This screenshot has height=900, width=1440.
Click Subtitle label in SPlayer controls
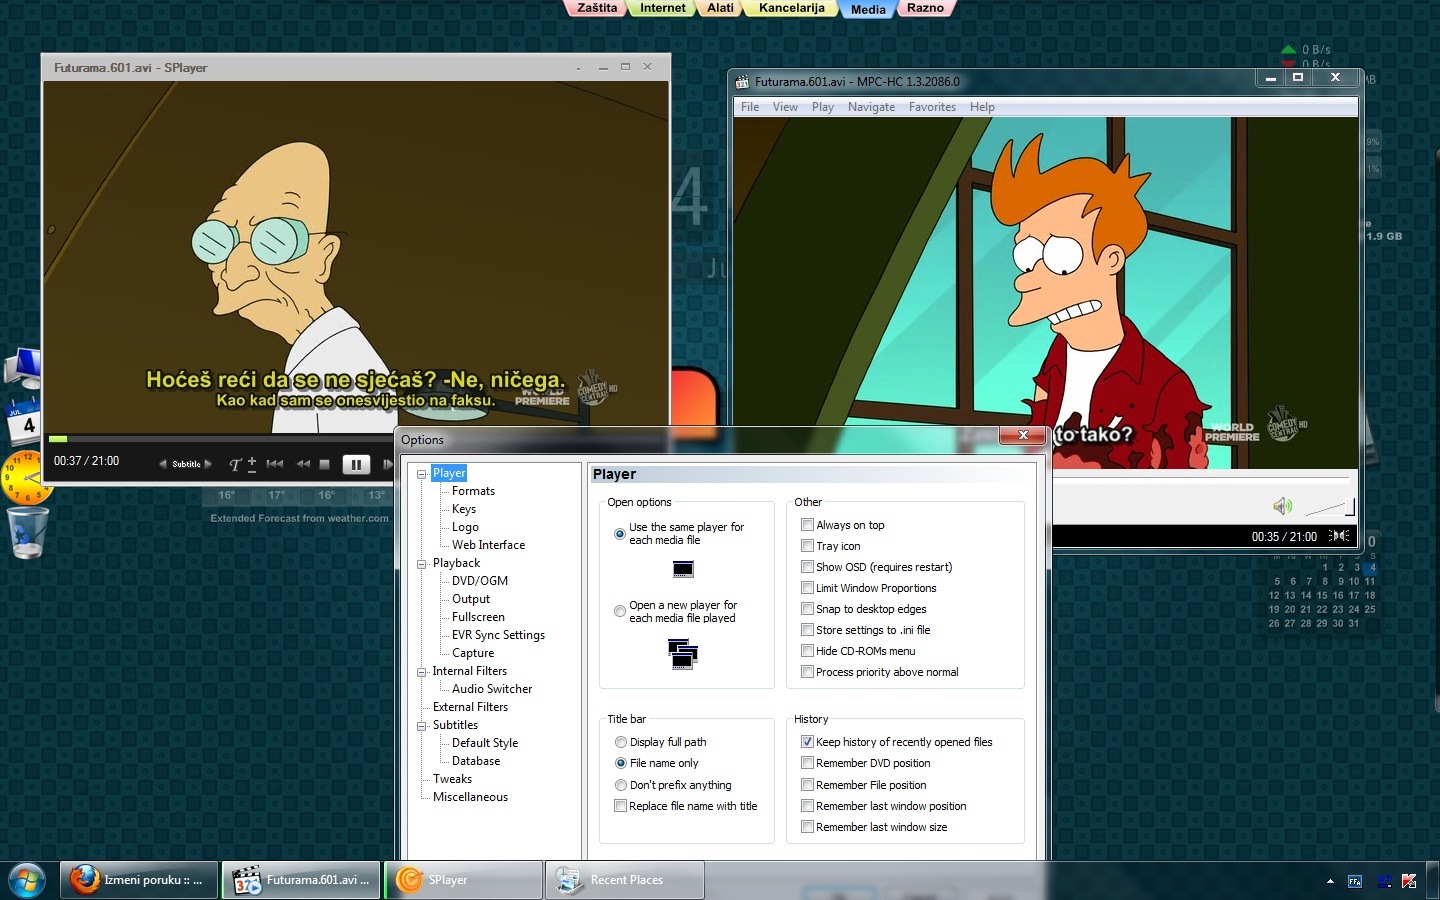tap(186, 464)
